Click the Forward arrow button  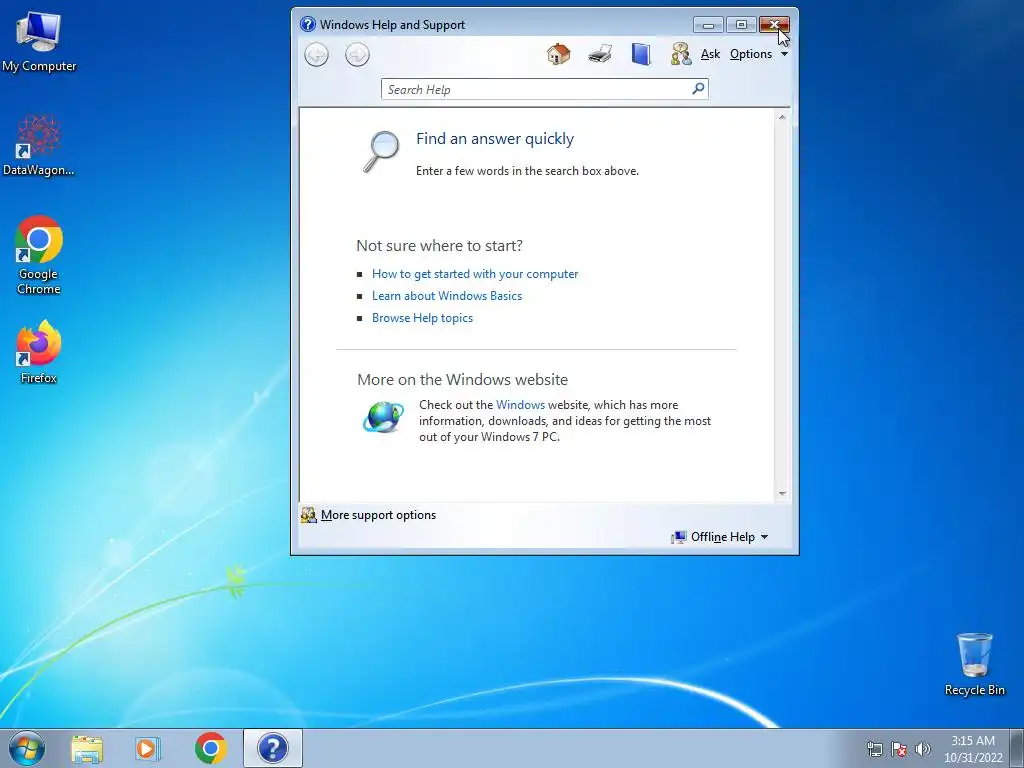click(357, 55)
